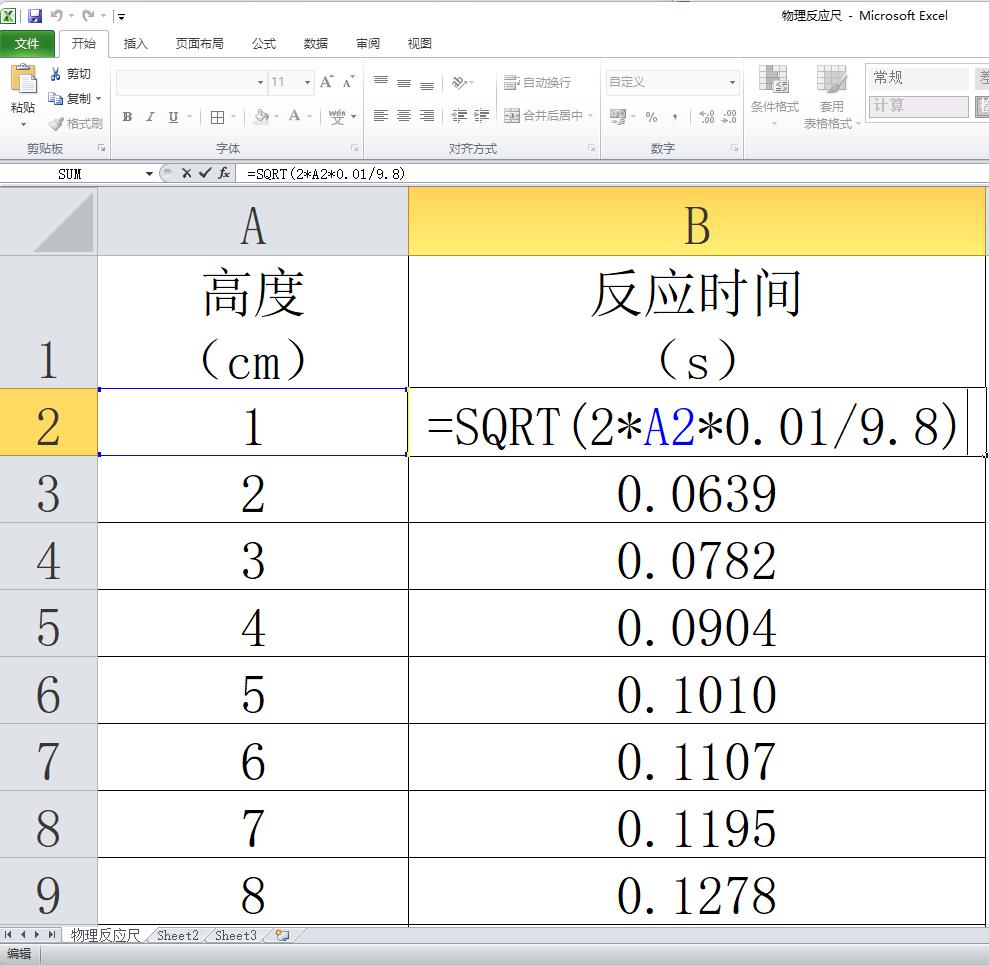
Task: Click the formula confirm checkmark button
Action: 205,173
